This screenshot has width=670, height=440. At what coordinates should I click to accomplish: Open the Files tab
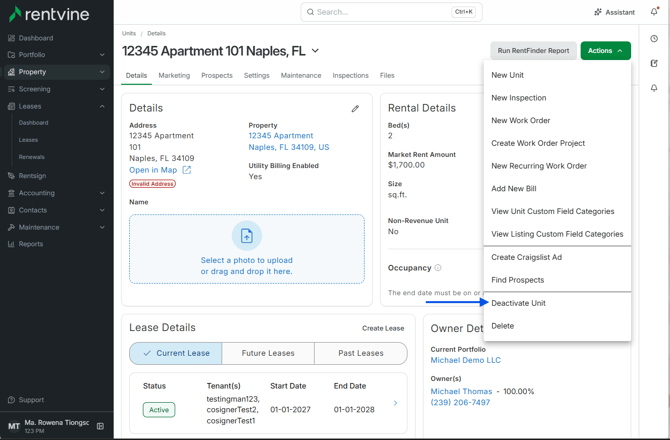pyautogui.click(x=387, y=75)
